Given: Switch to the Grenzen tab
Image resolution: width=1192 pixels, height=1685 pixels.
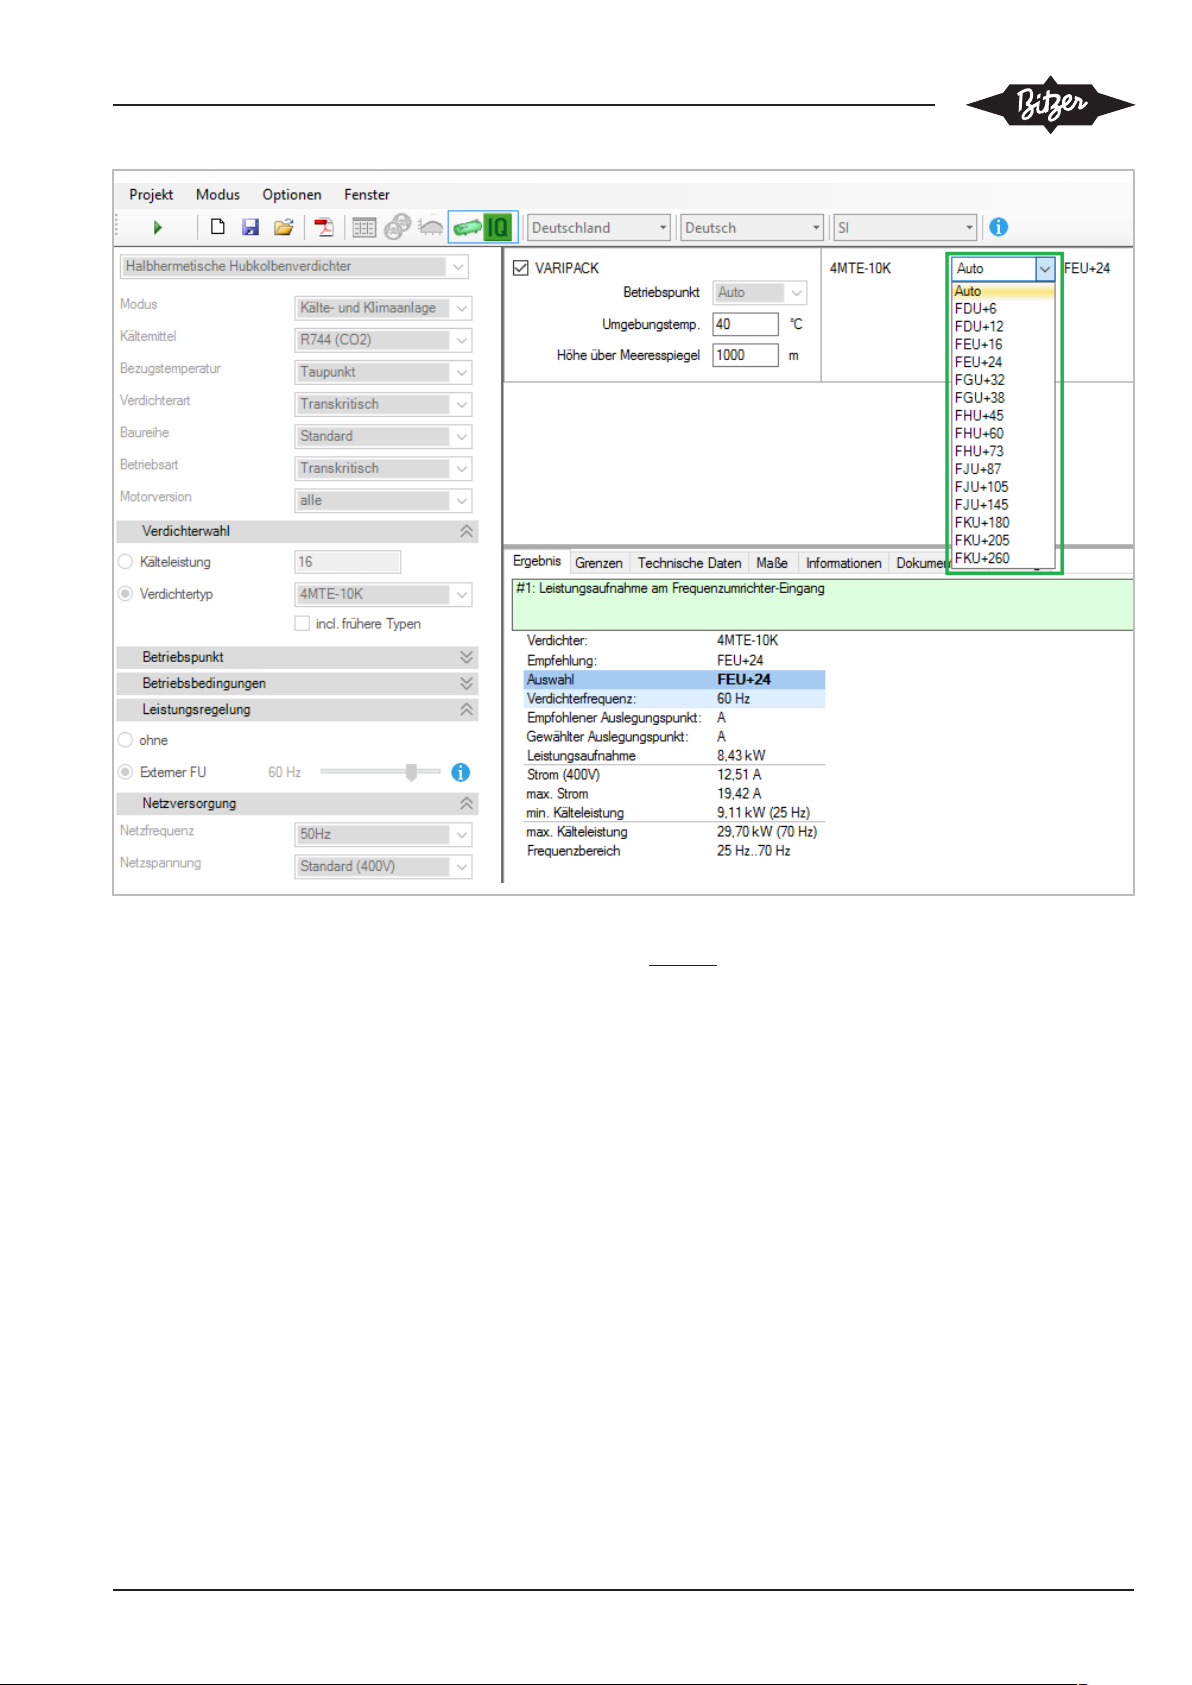Looking at the screenshot, I should point(598,563).
